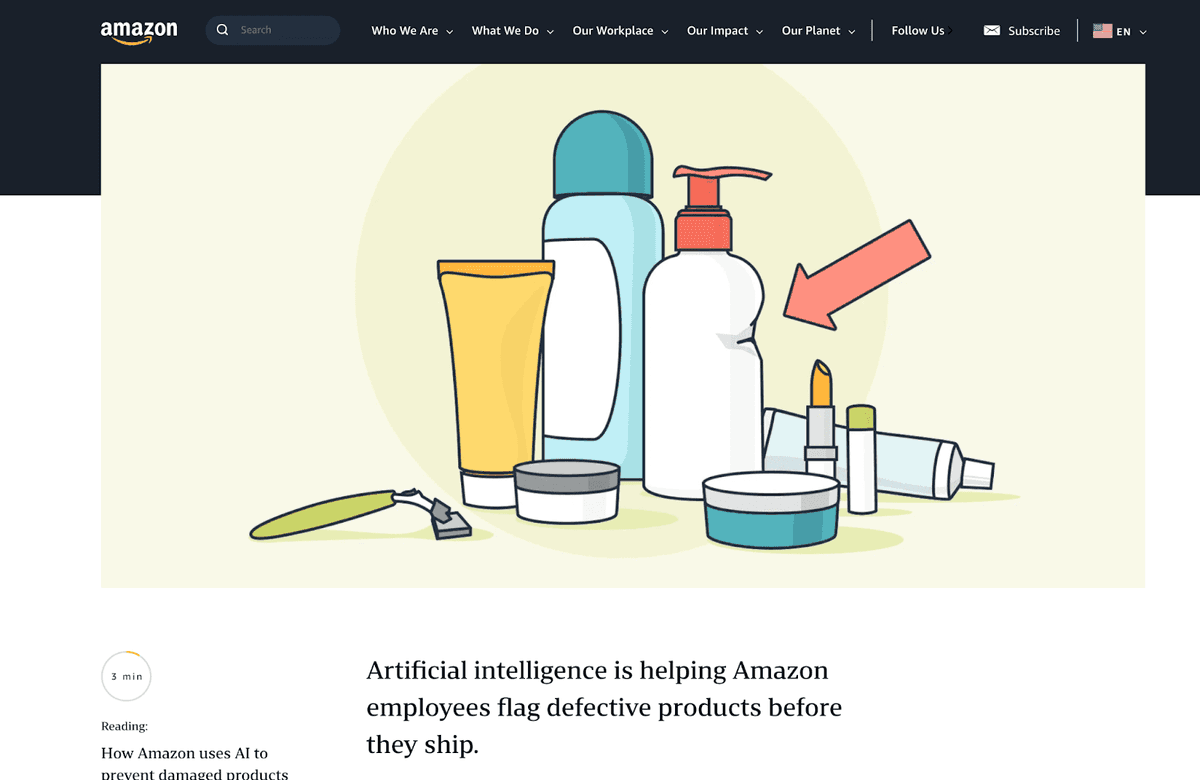1200x780 pixels.
Task: Select the EN language label
Action: pyautogui.click(x=1124, y=32)
